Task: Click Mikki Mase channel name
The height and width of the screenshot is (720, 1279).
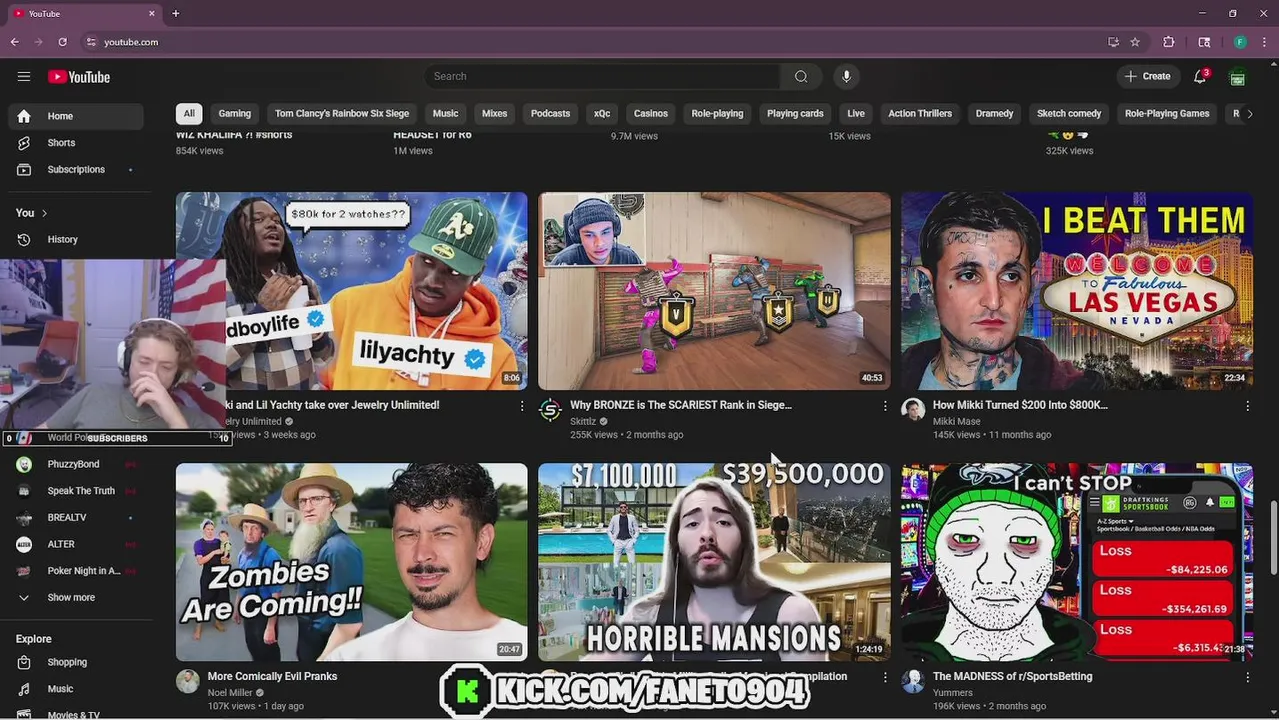Action: 957,422
